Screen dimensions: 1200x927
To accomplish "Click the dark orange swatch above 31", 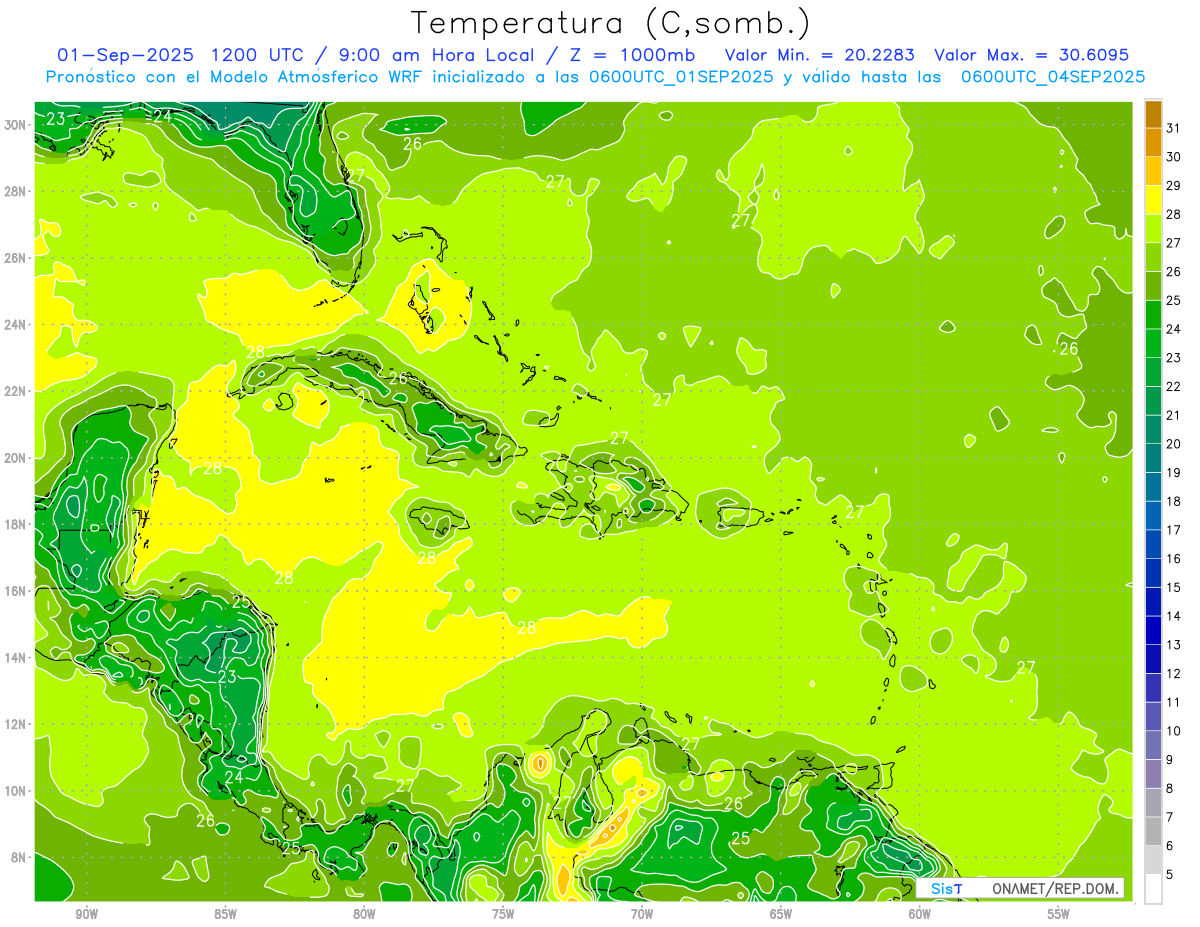I will 1153,114.
